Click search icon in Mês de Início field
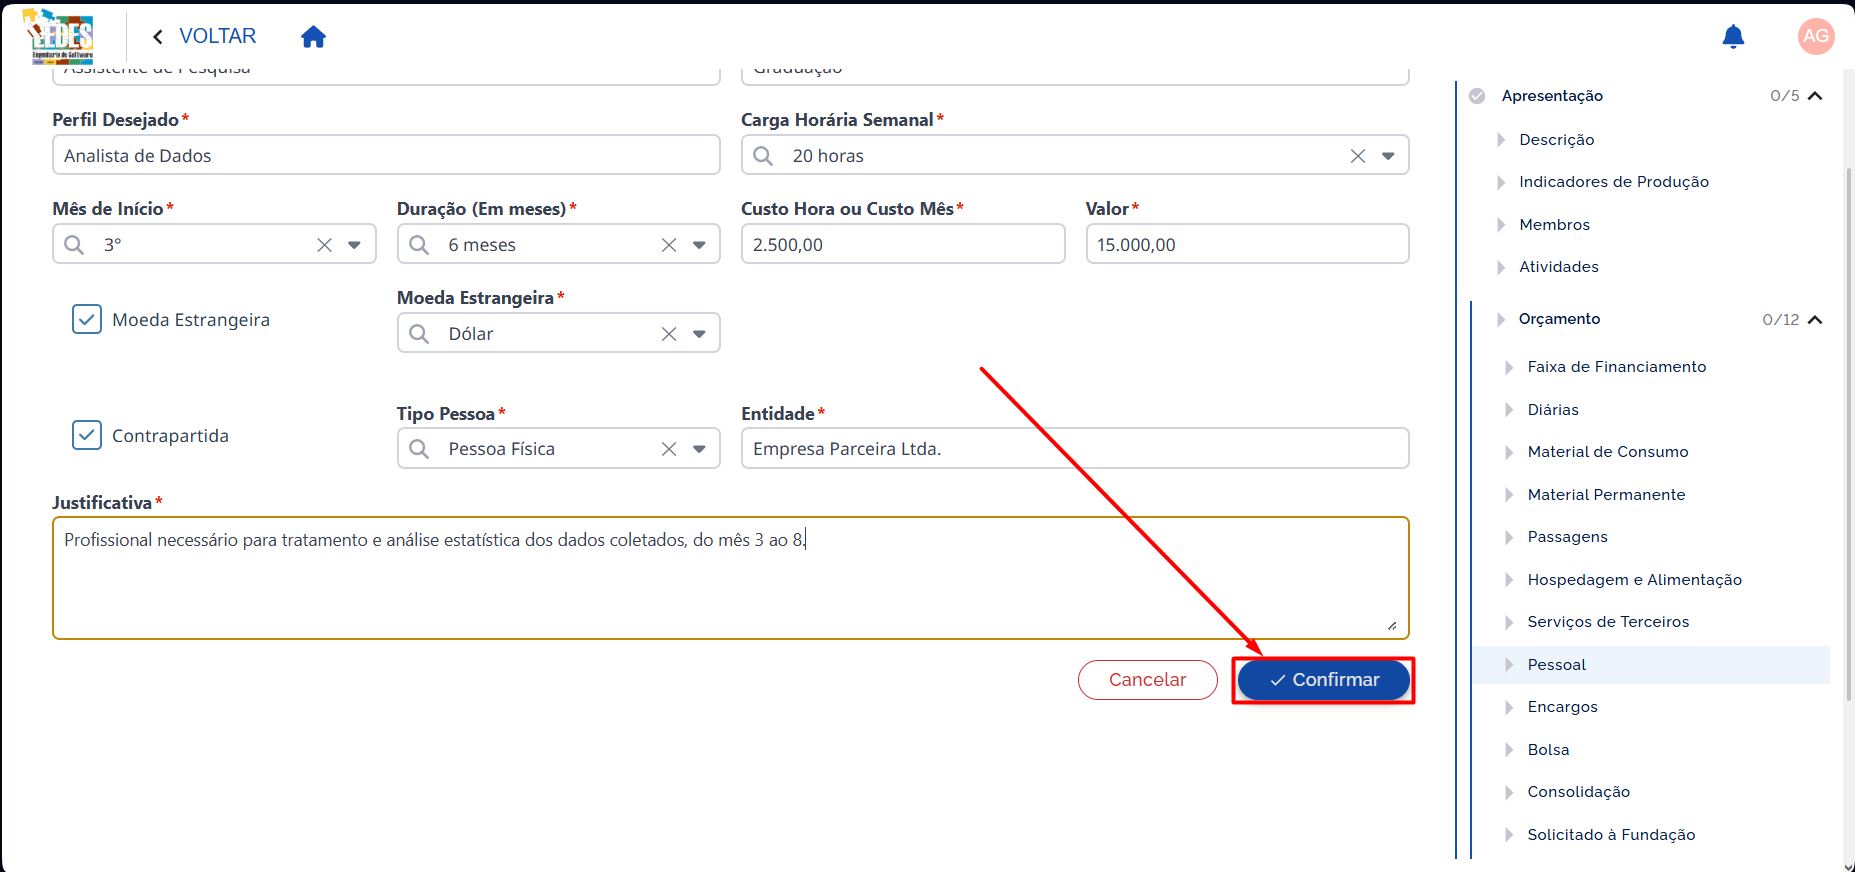The width and height of the screenshot is (1855, 872). click(x=74, y=245)
